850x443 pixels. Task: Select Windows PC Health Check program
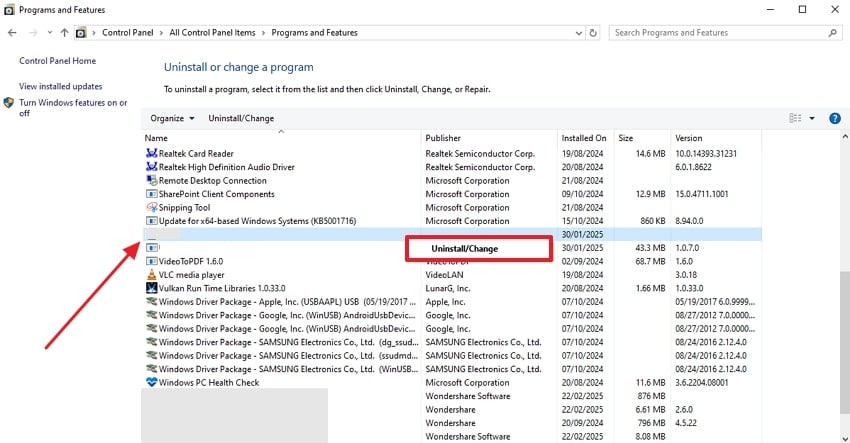208,383
